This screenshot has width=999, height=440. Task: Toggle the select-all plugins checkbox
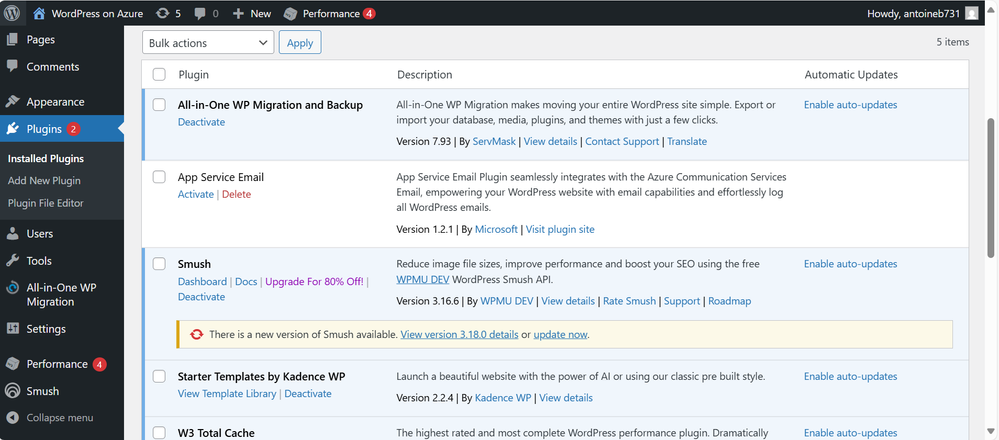(x=159, y=75)
